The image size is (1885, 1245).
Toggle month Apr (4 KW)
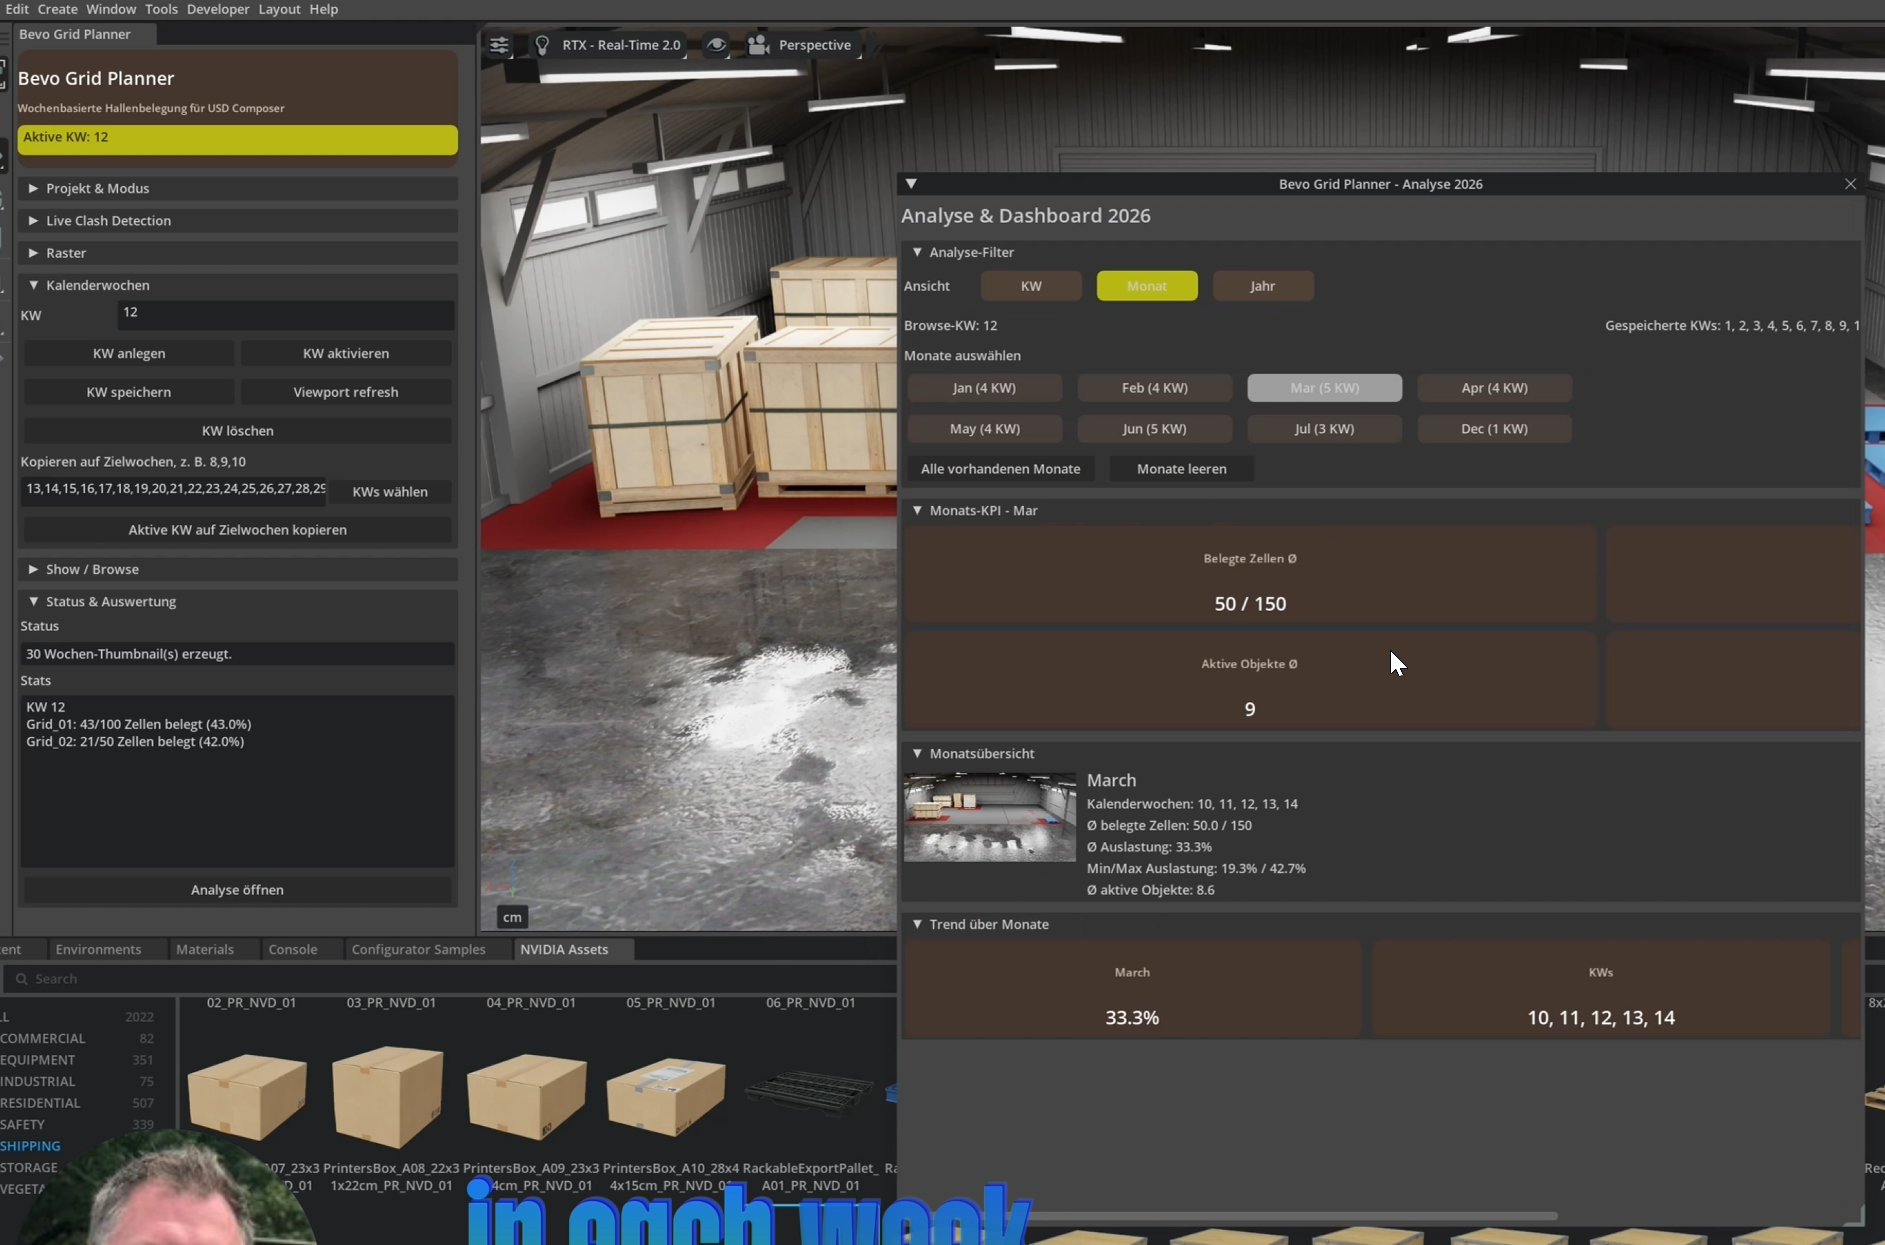pyautogui.click(x=1495, y=388)
